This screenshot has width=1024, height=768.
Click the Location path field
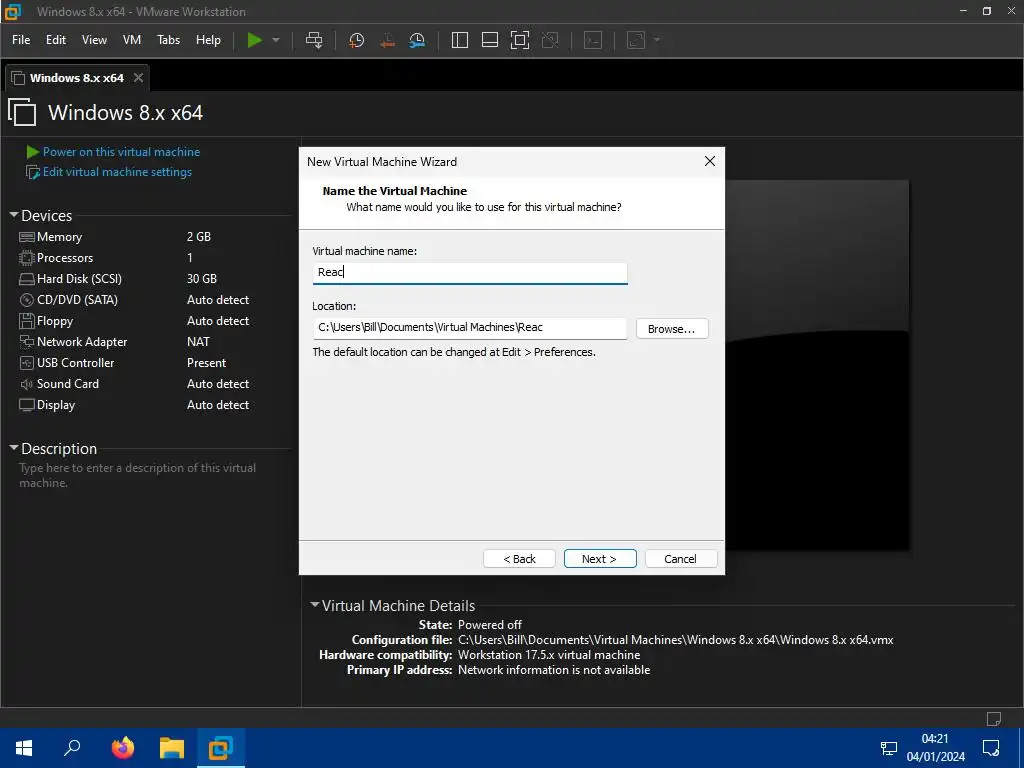point(470,328)
